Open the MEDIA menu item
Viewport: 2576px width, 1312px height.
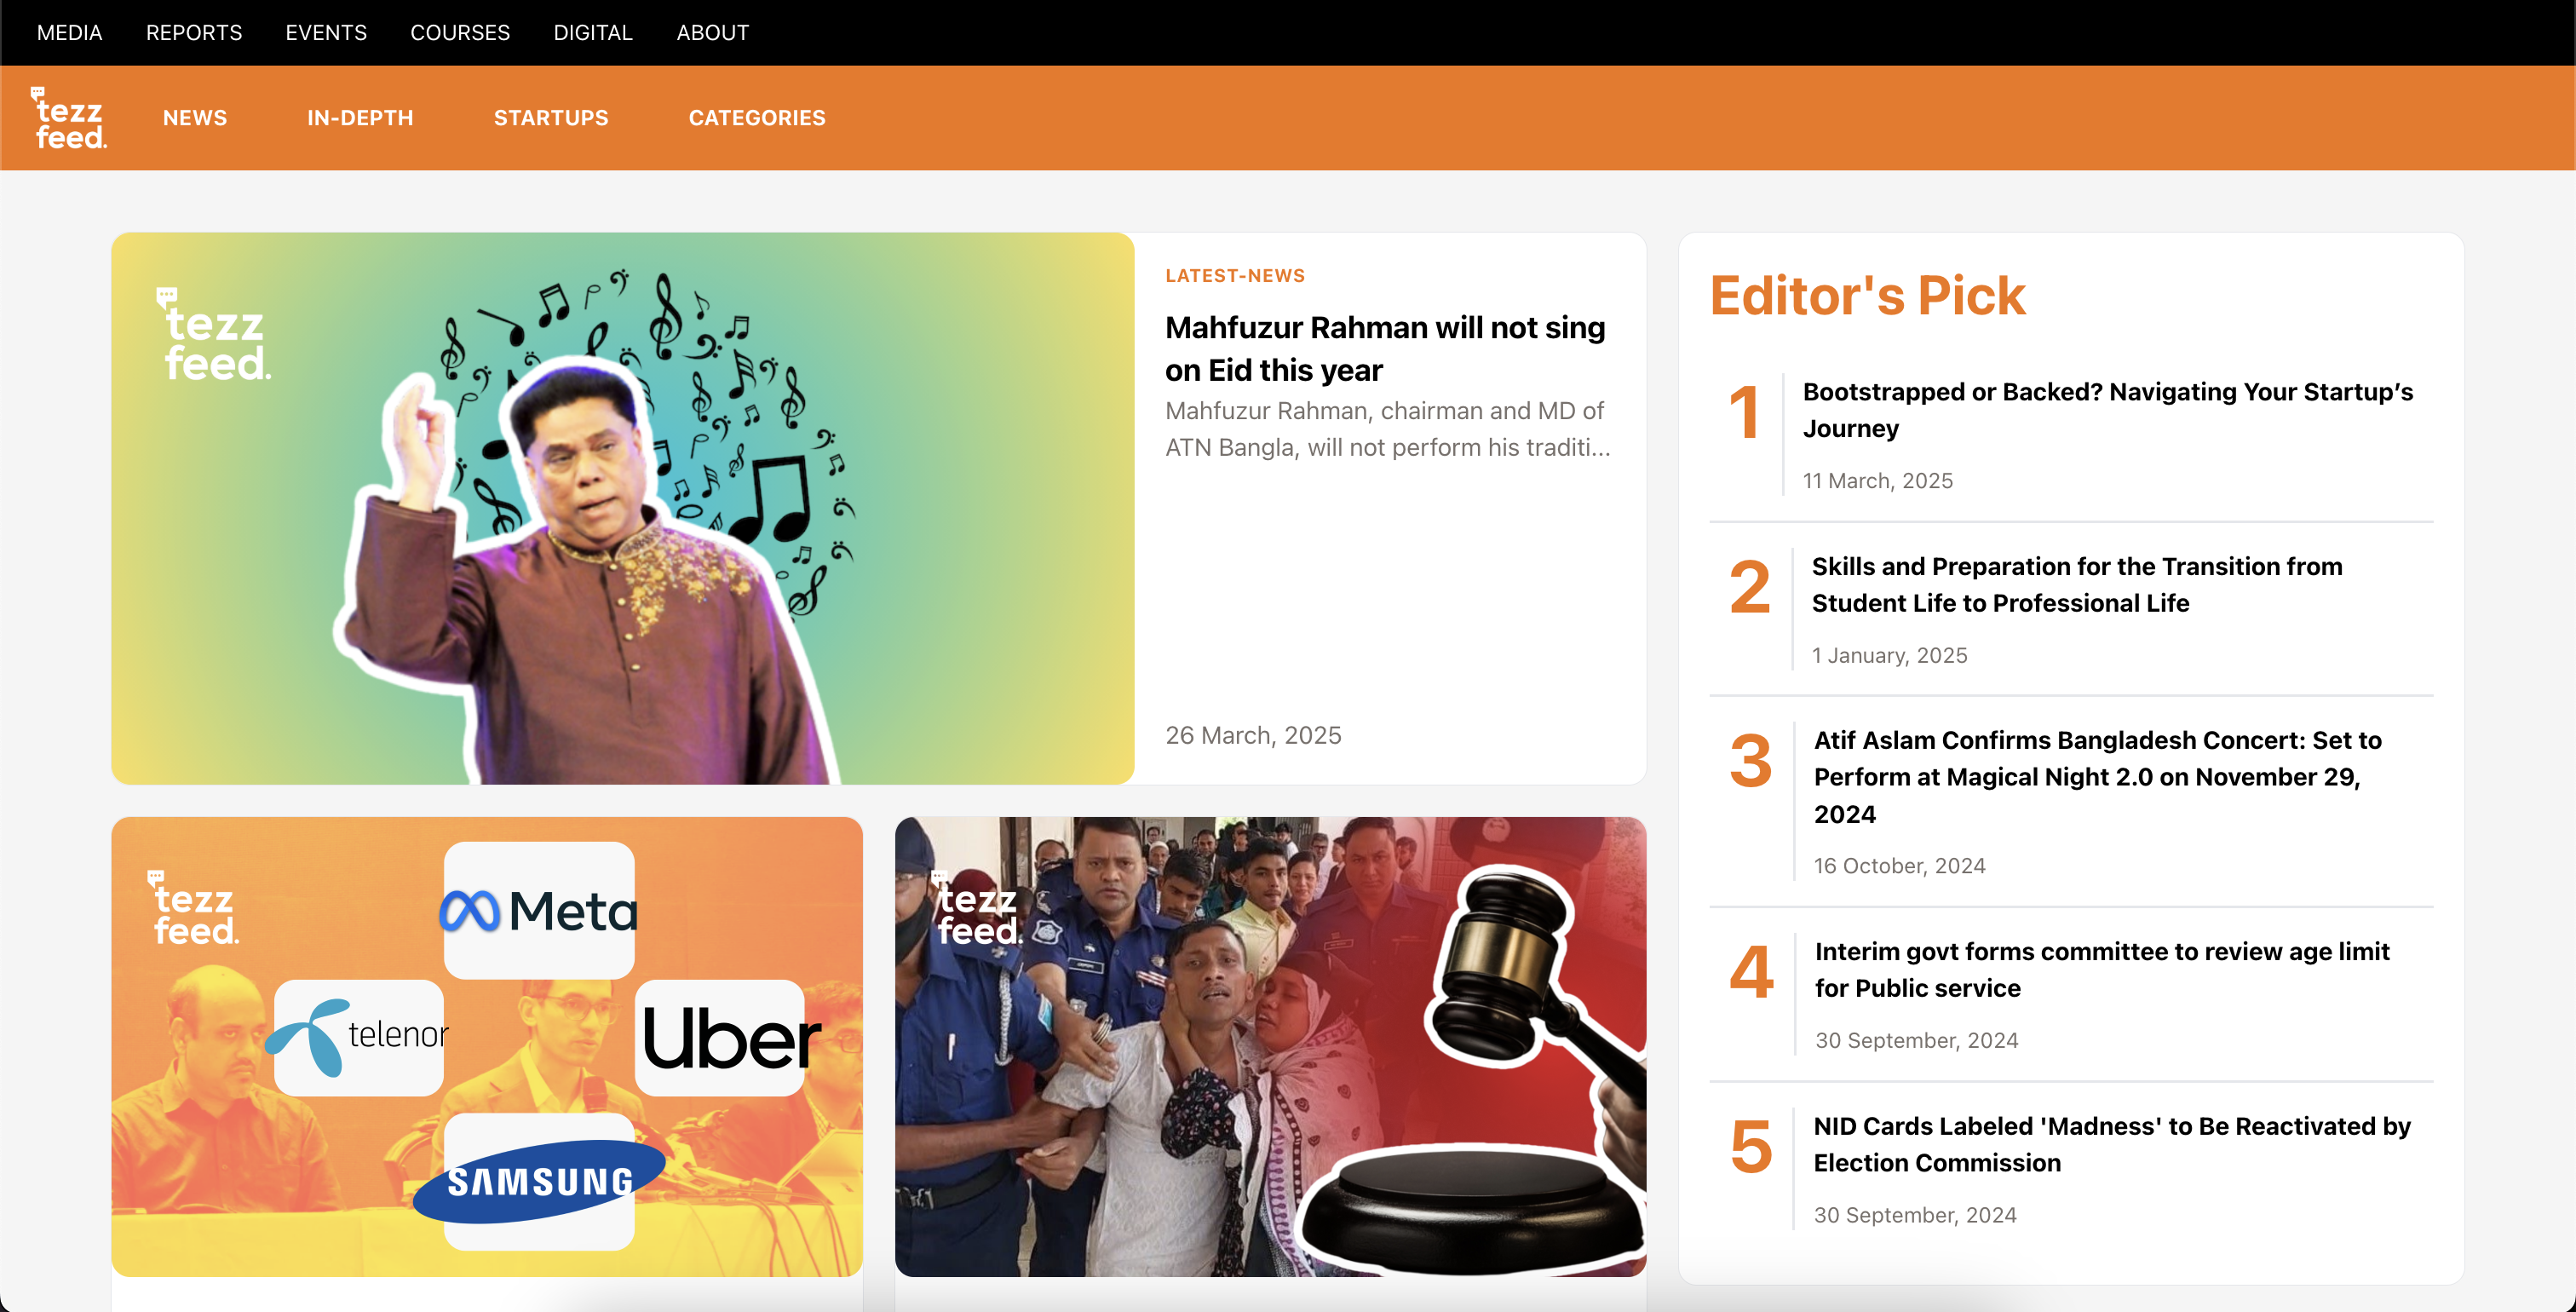pos(69,33)
